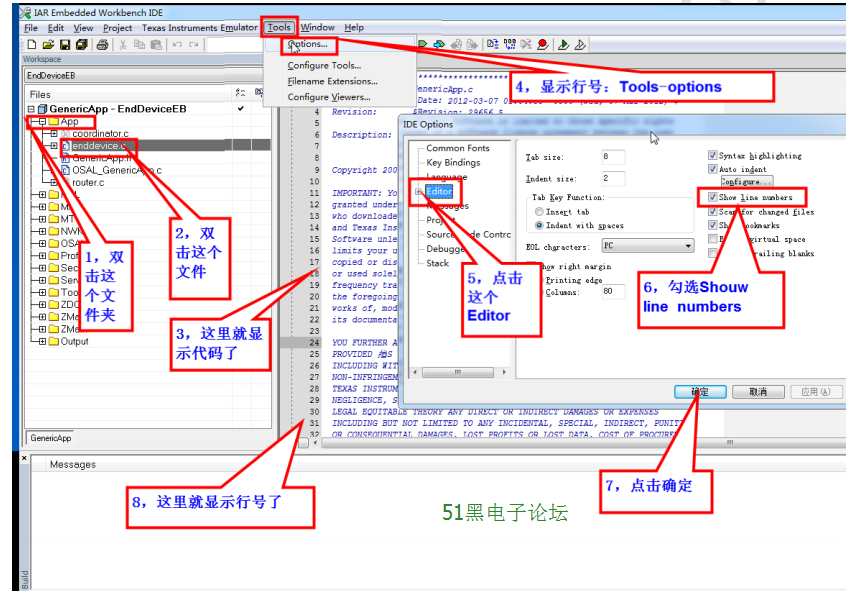851x591 pixels.
Task: Toggle Scan for changed files checkbox
Action: 713,212
